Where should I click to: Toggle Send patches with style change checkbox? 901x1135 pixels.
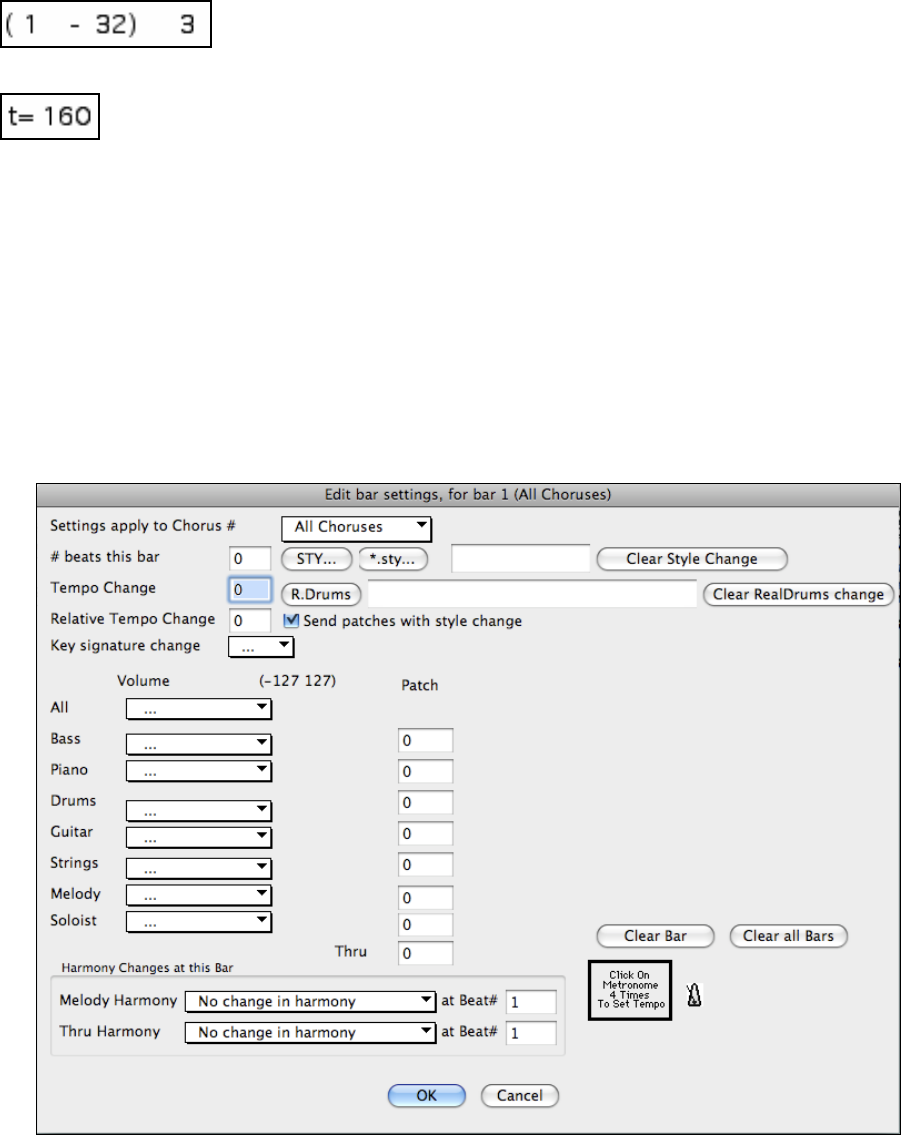(292, 621)
